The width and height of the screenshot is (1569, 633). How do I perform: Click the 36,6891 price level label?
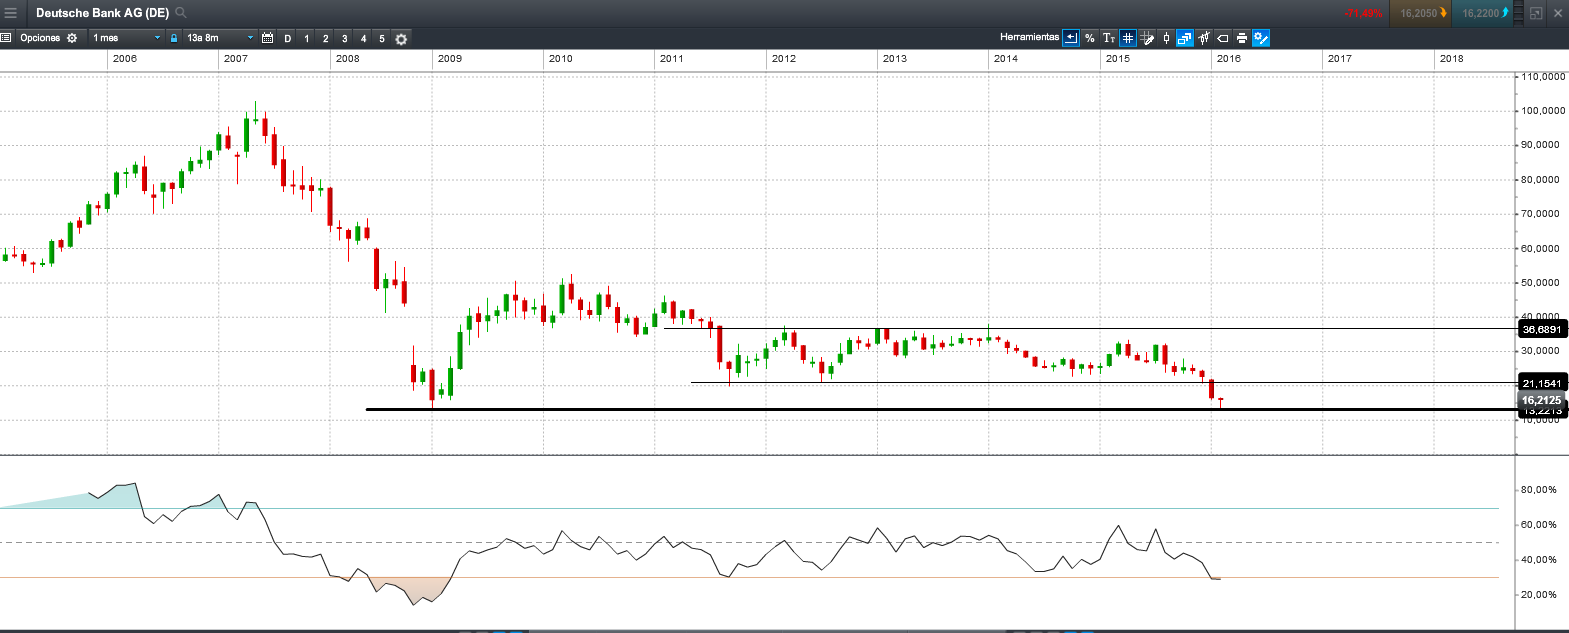pyautogui.click(x=1541, y=329)
